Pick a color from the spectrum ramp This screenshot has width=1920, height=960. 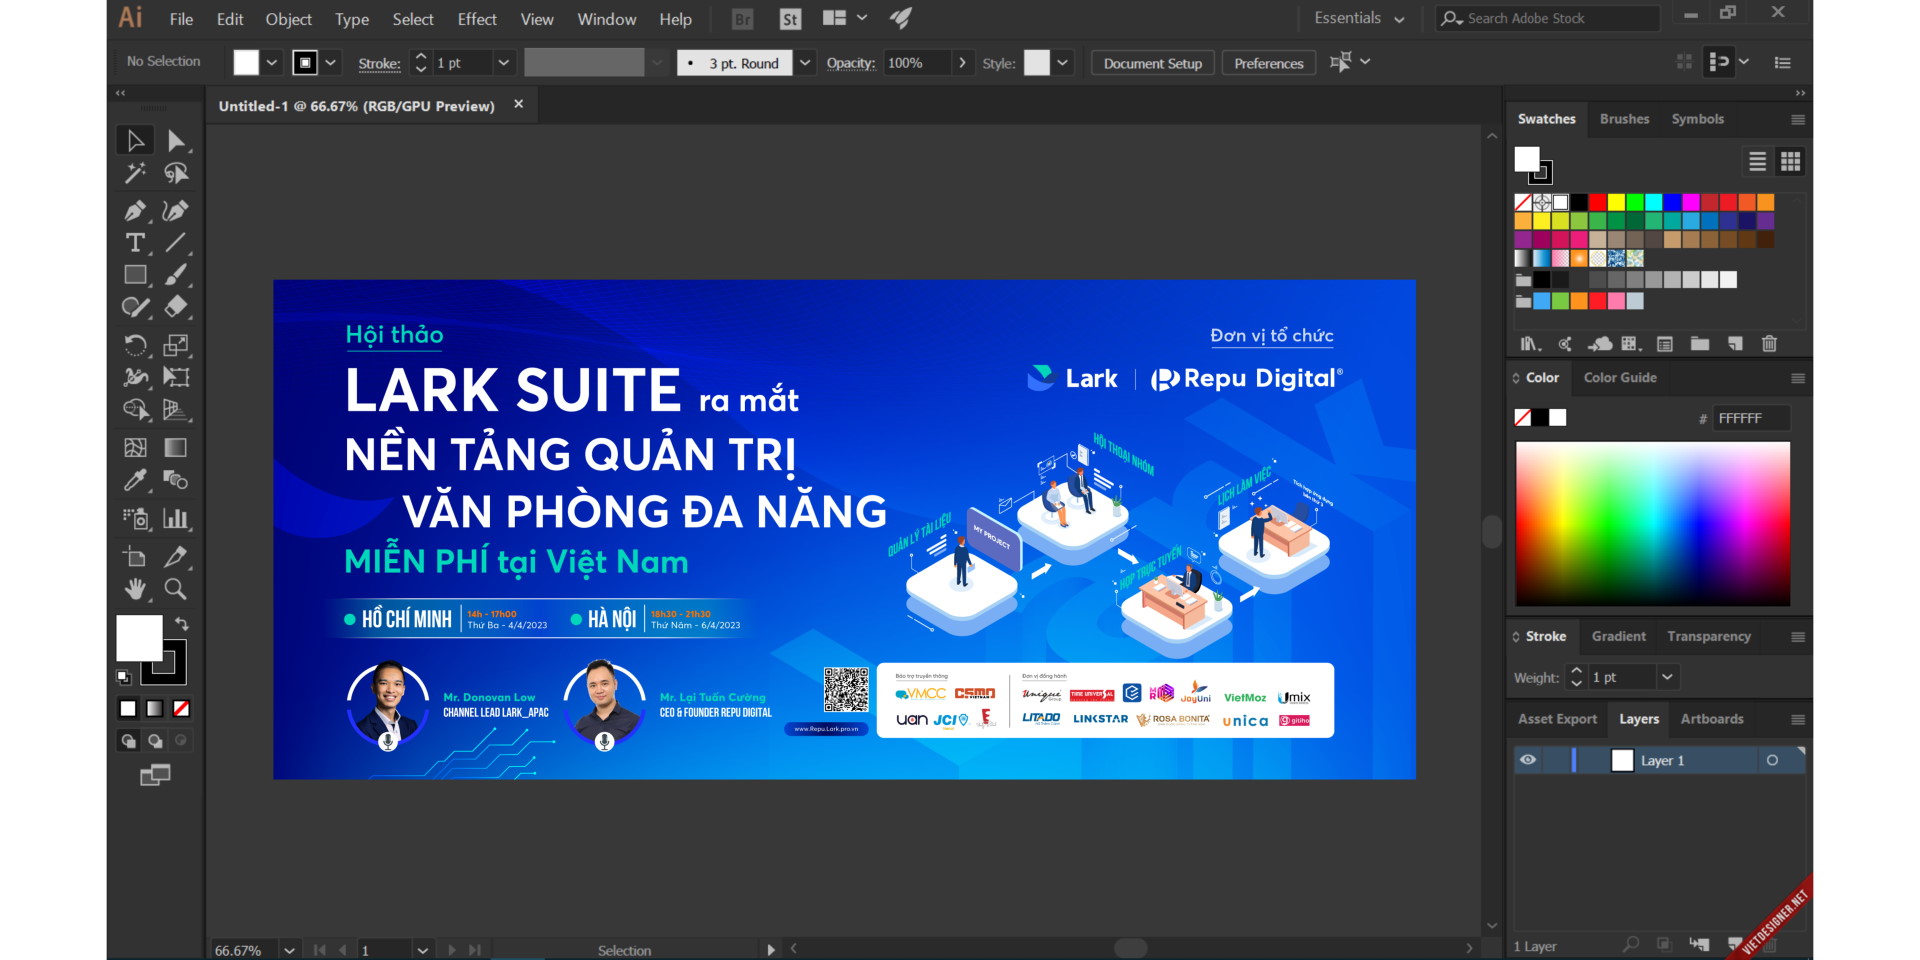(1653, 524)
